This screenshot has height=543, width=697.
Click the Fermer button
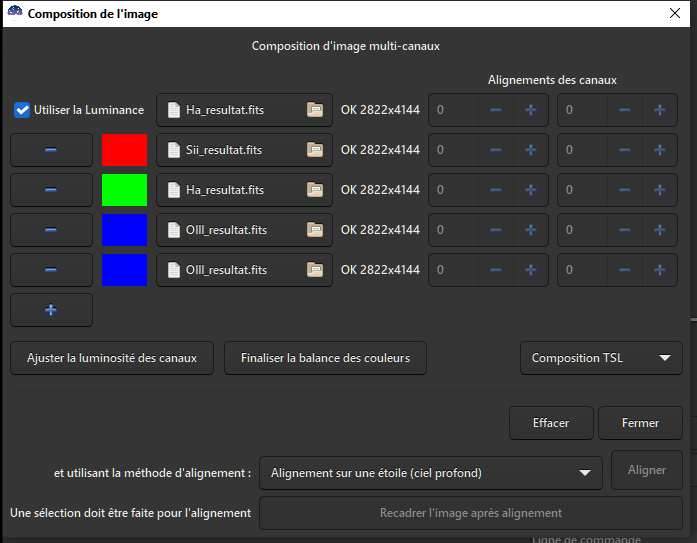pos(641,423)
